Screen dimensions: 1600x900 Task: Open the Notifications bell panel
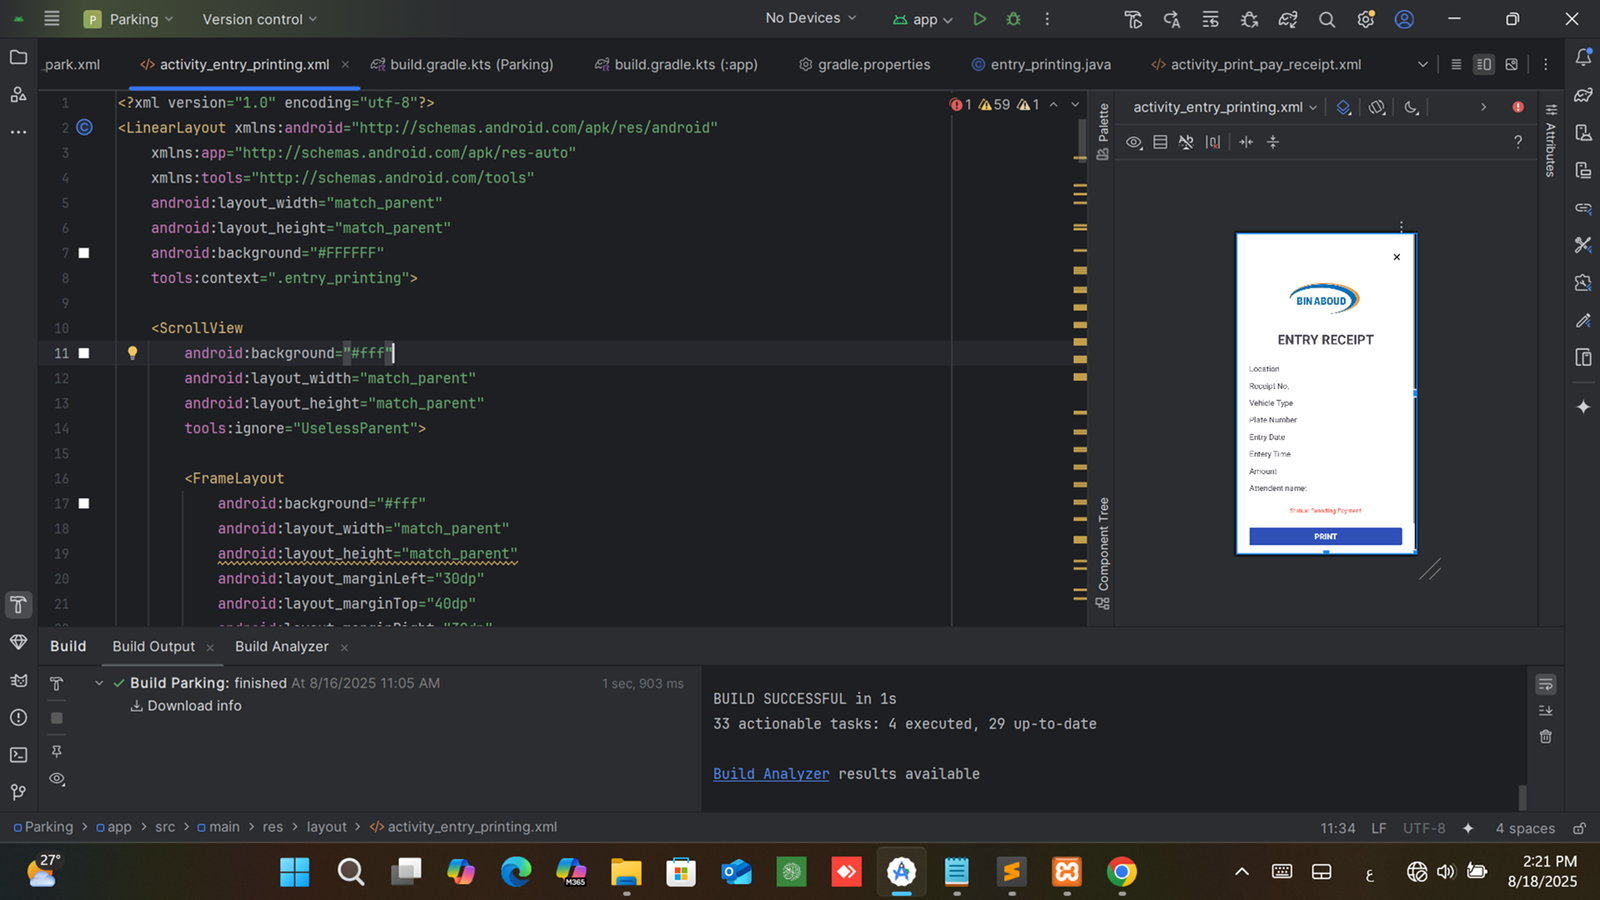coord(1583,58)
